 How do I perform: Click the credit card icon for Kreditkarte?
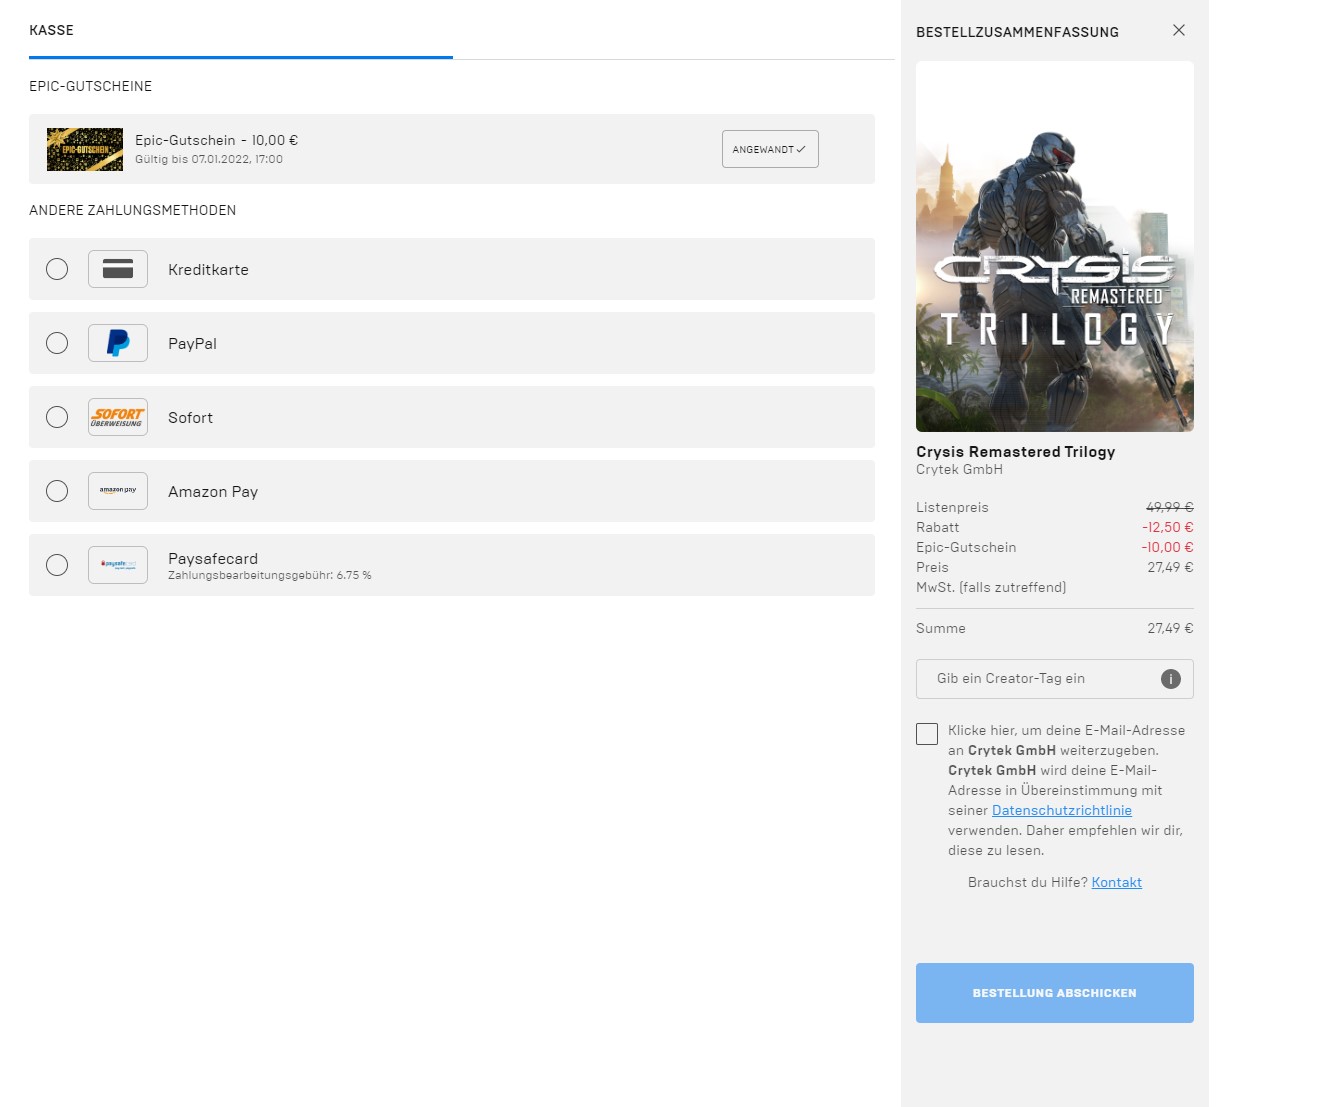coord(118,269)
